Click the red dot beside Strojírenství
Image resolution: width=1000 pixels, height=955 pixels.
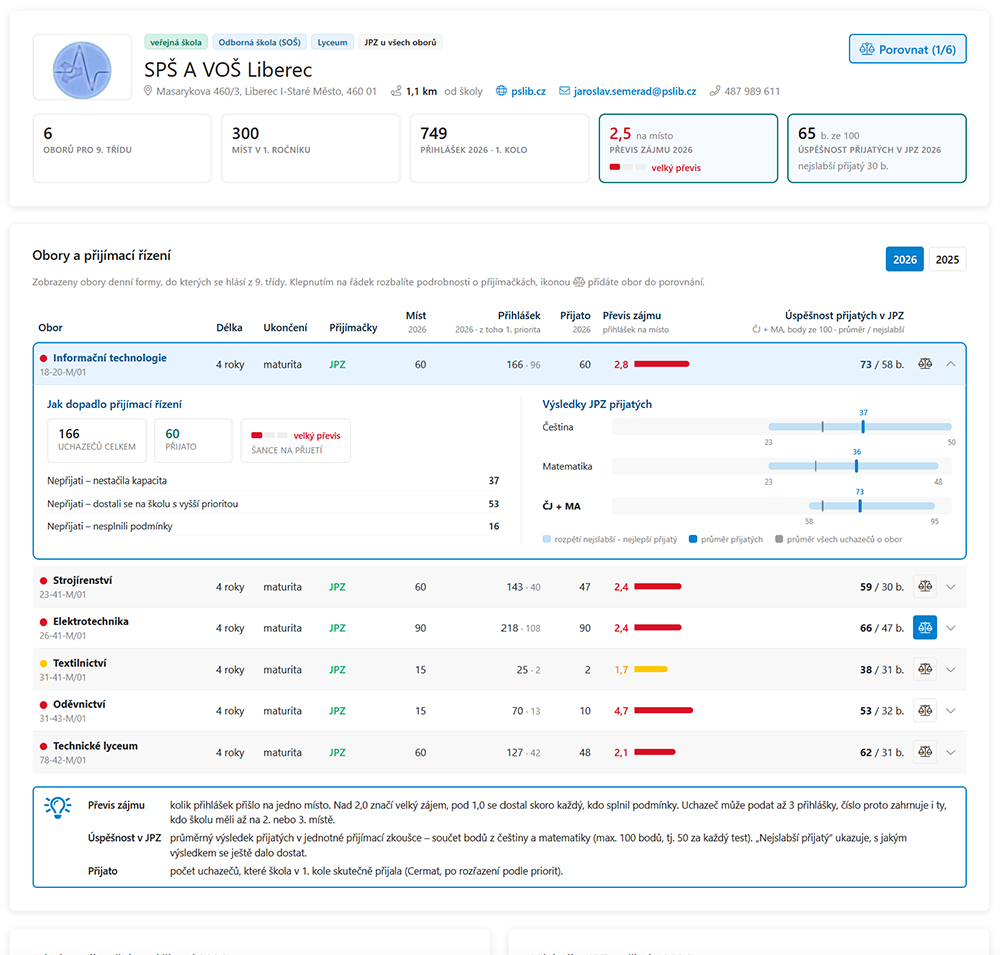(43, 581)
